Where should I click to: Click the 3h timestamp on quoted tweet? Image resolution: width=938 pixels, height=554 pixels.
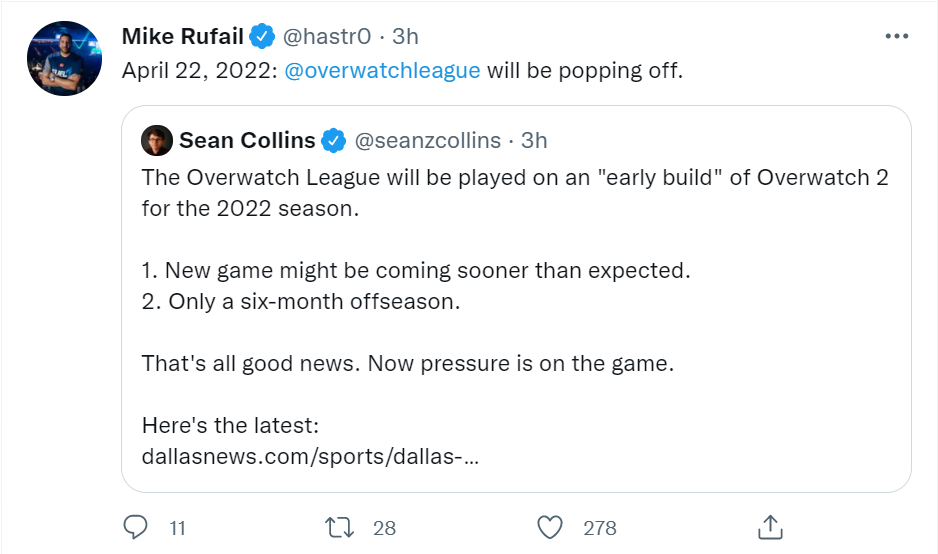pos(535,140)
